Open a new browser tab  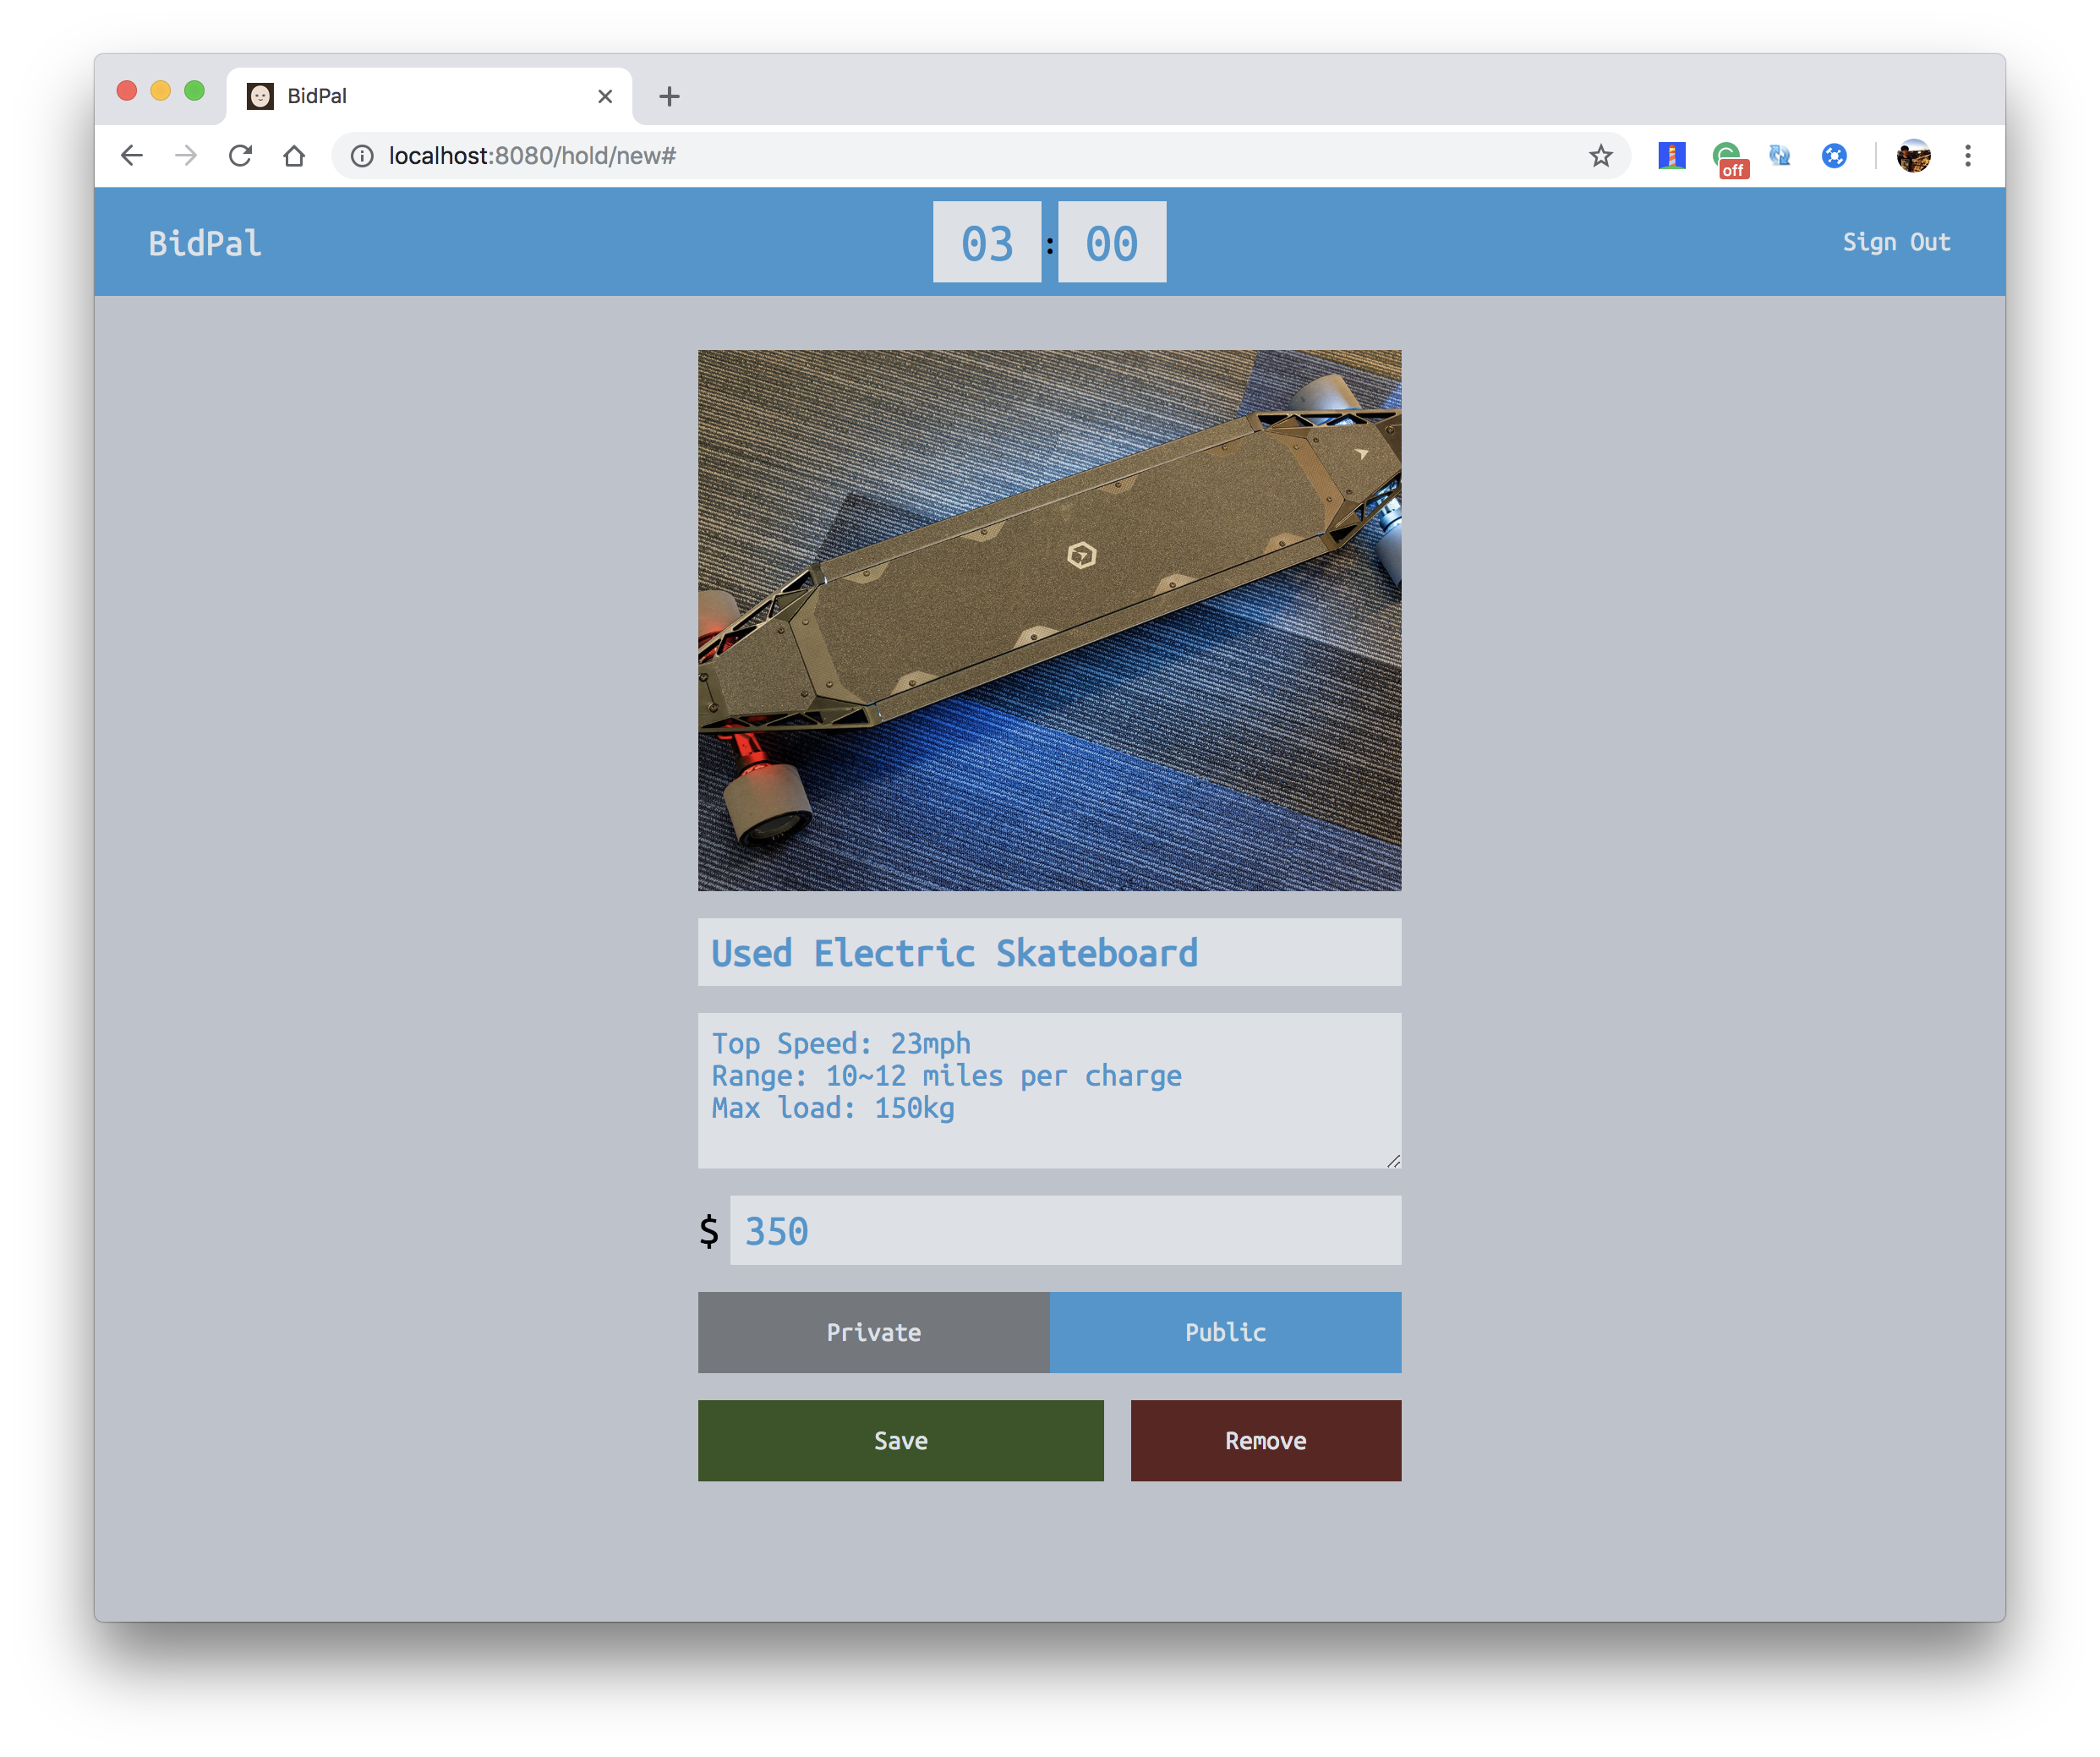pyautogui.click(x=669, y=96)
